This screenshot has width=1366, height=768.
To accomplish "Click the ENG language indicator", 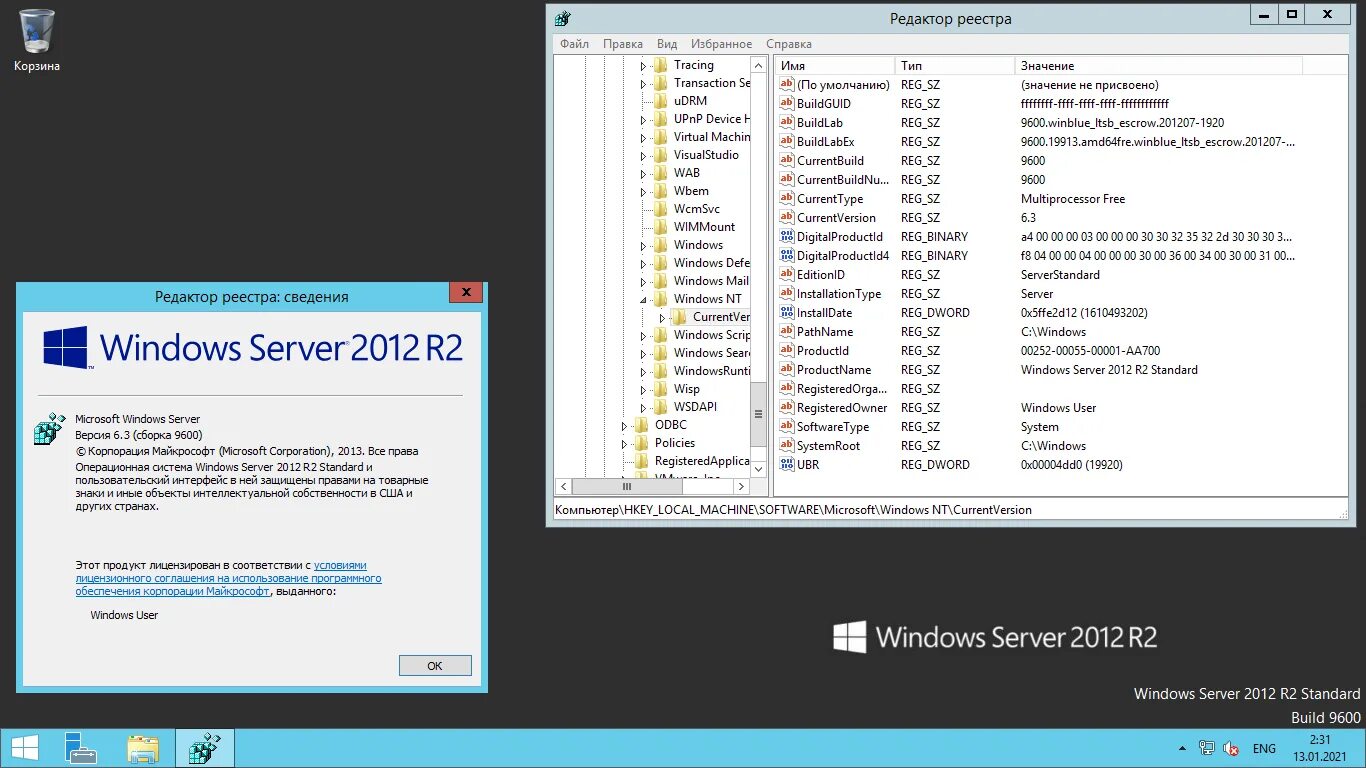I will click(x=1264, y=748).
